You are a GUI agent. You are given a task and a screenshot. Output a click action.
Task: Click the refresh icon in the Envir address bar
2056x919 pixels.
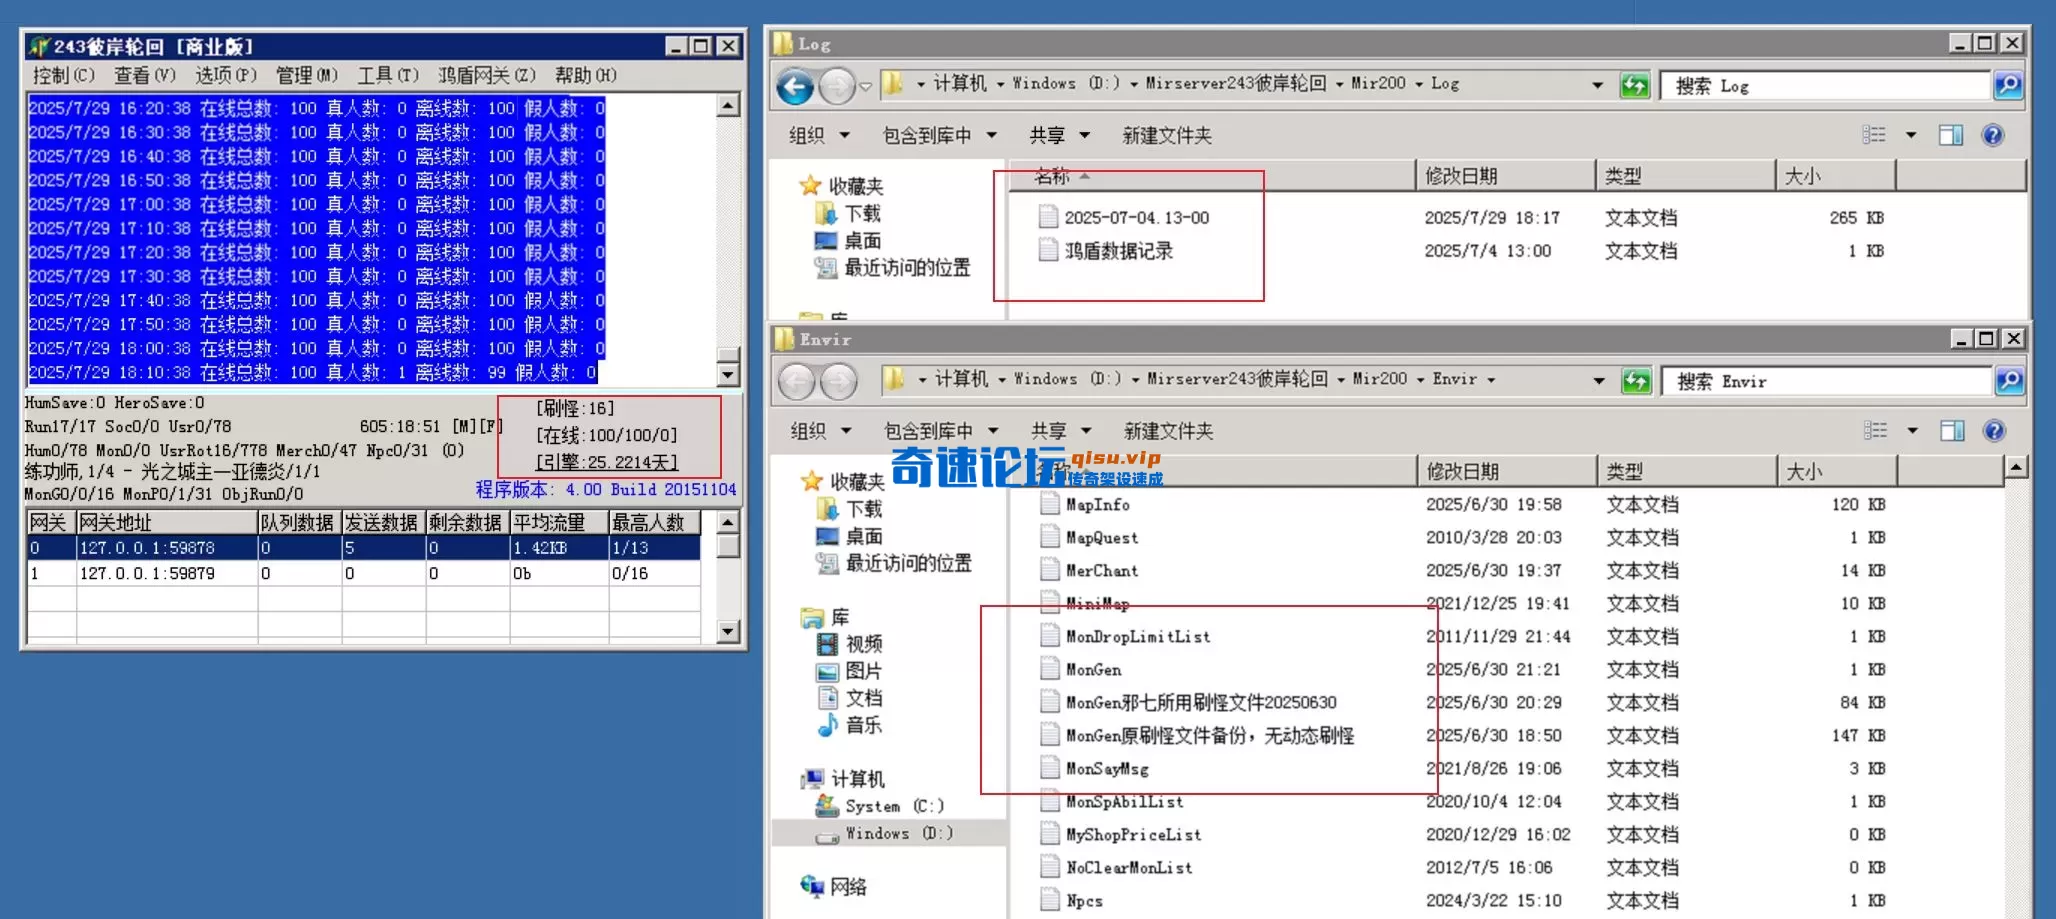pyautogui.click(x=1635, y=381)
